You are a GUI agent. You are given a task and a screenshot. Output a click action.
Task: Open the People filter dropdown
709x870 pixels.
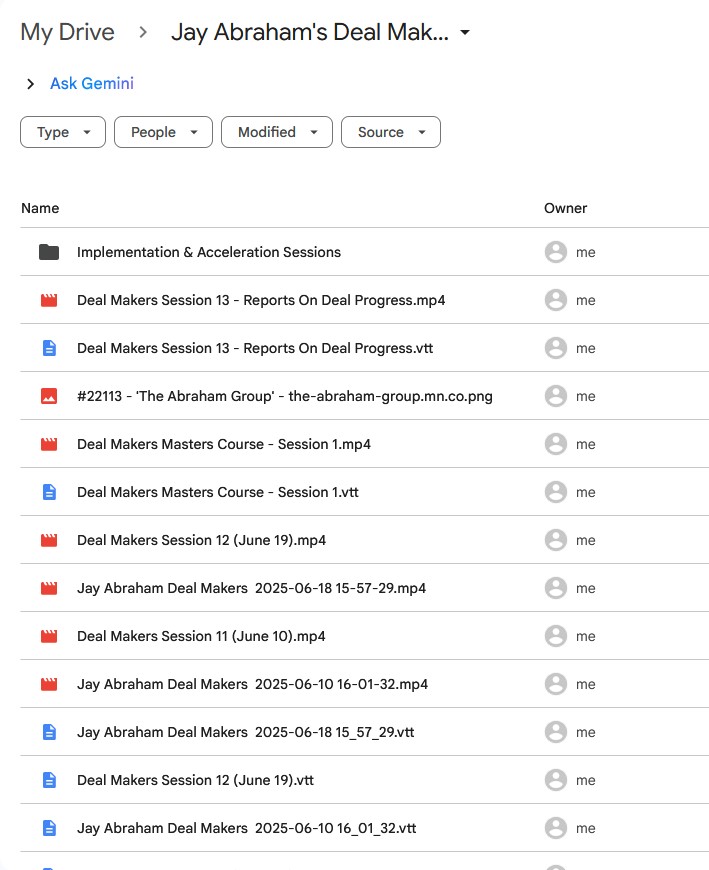163,132
